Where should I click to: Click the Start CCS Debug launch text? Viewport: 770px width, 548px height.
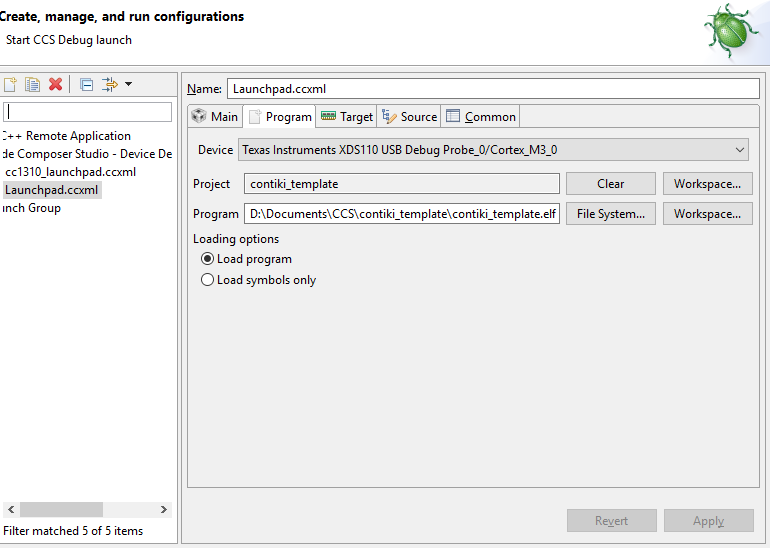point(69,40)
